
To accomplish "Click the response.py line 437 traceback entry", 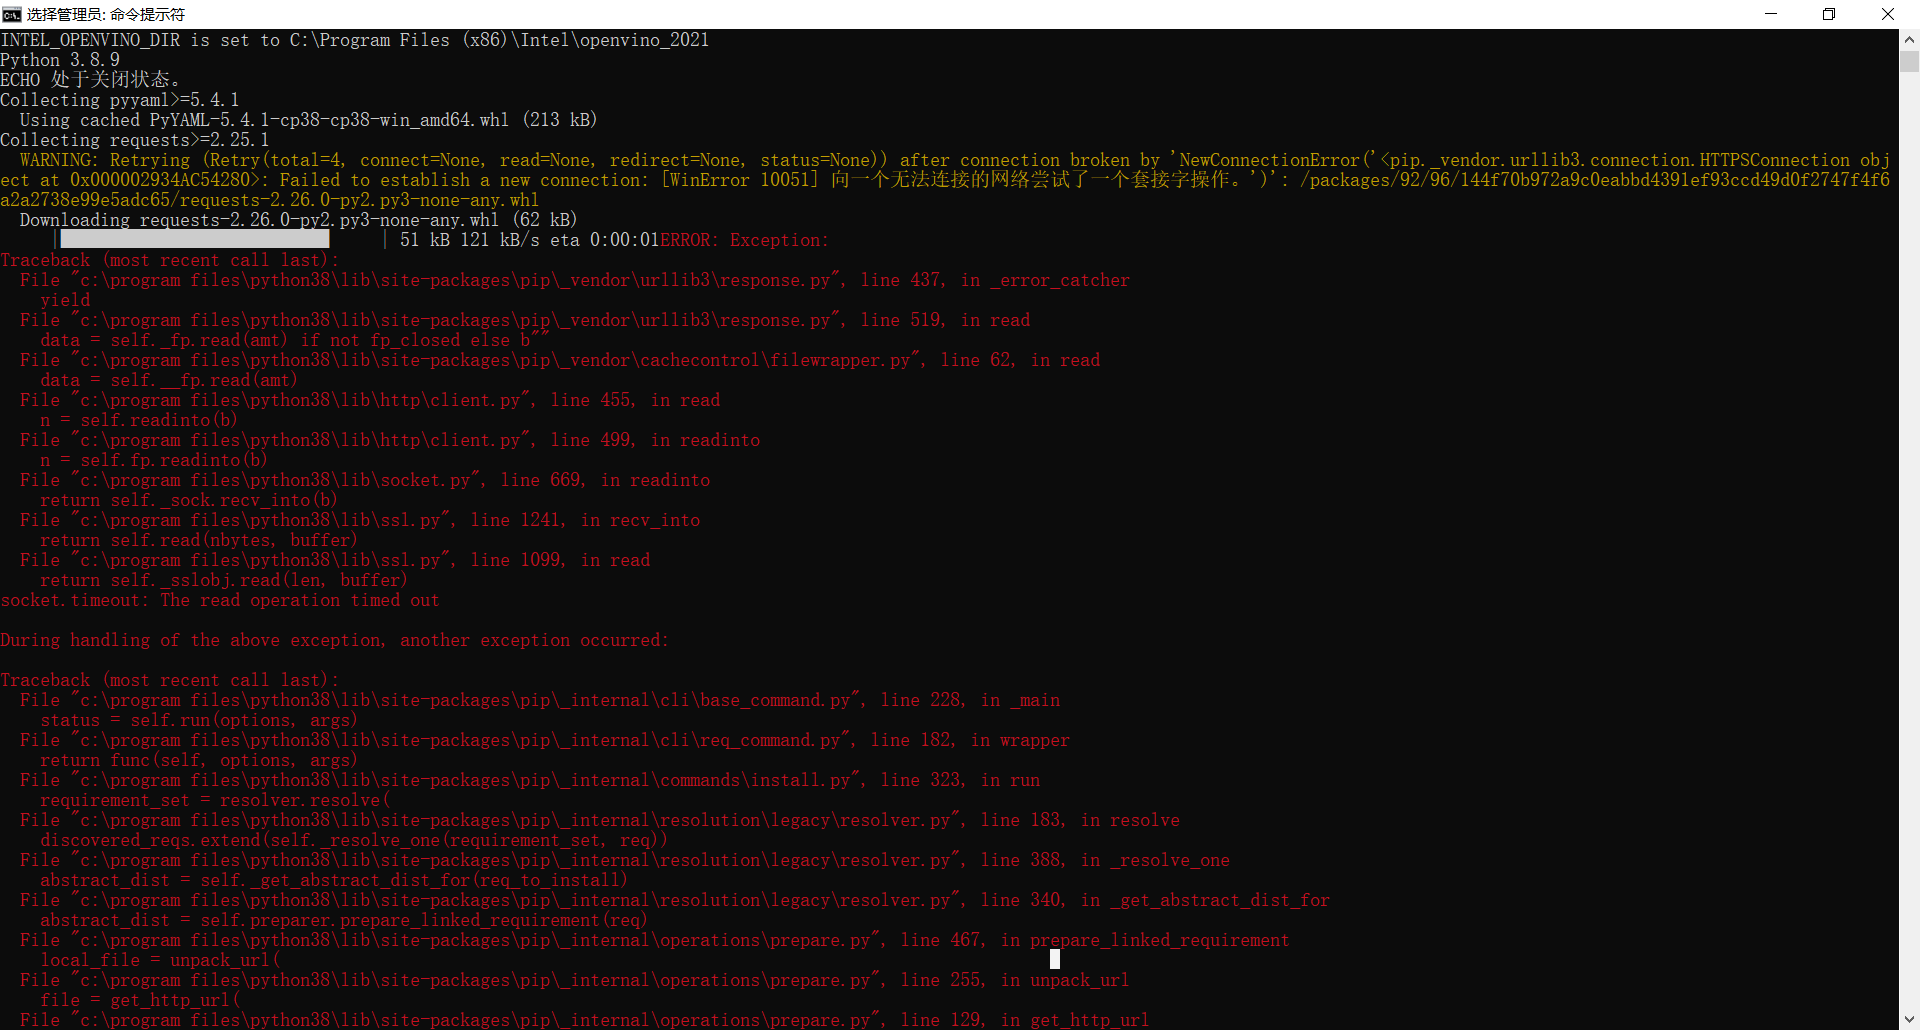I will (575, 280).
